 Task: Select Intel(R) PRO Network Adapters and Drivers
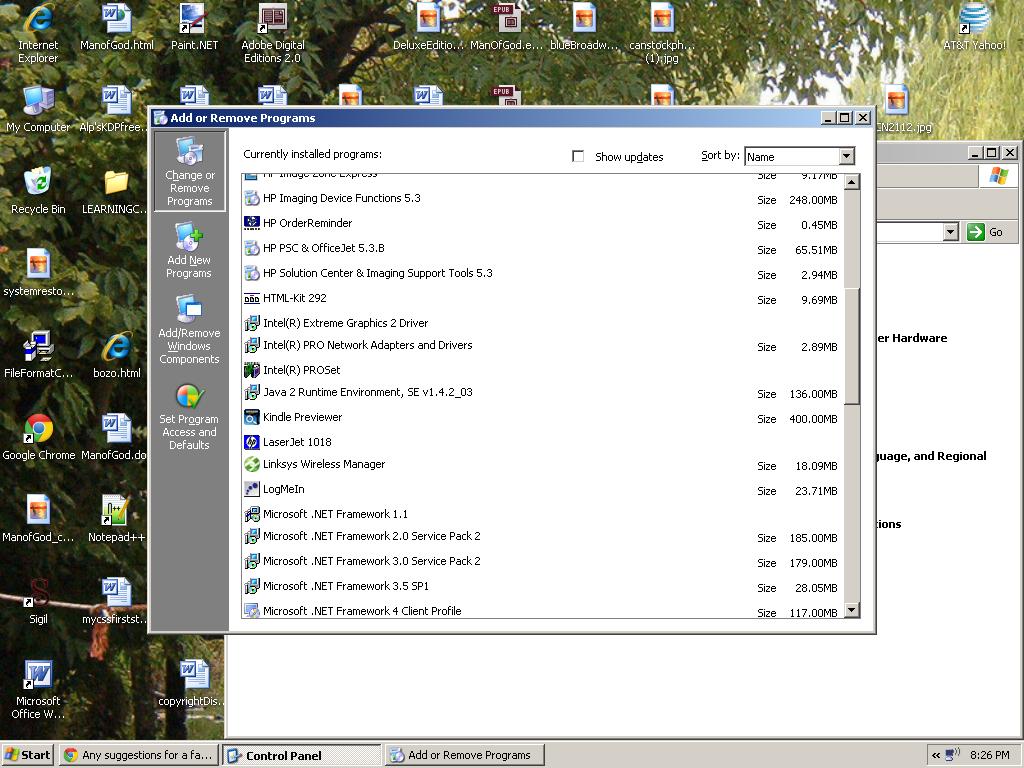tap(542, 345)
